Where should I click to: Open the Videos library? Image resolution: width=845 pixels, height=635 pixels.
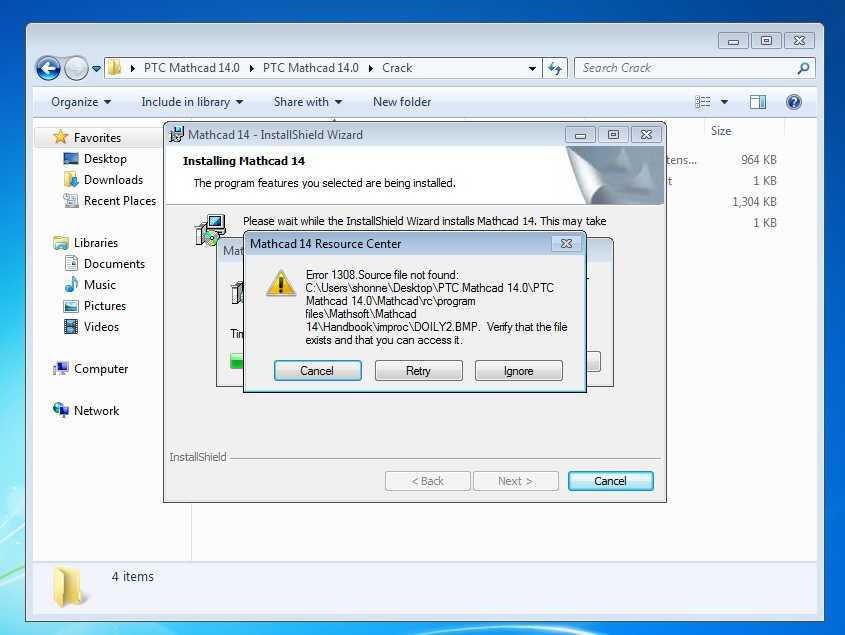[x=101, y=327]
